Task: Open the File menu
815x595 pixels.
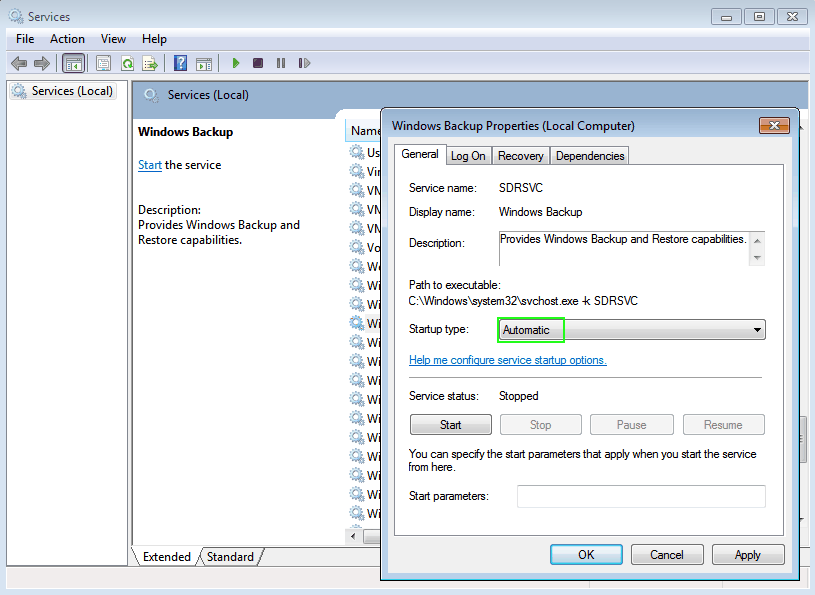Action: tap(25, 39)
